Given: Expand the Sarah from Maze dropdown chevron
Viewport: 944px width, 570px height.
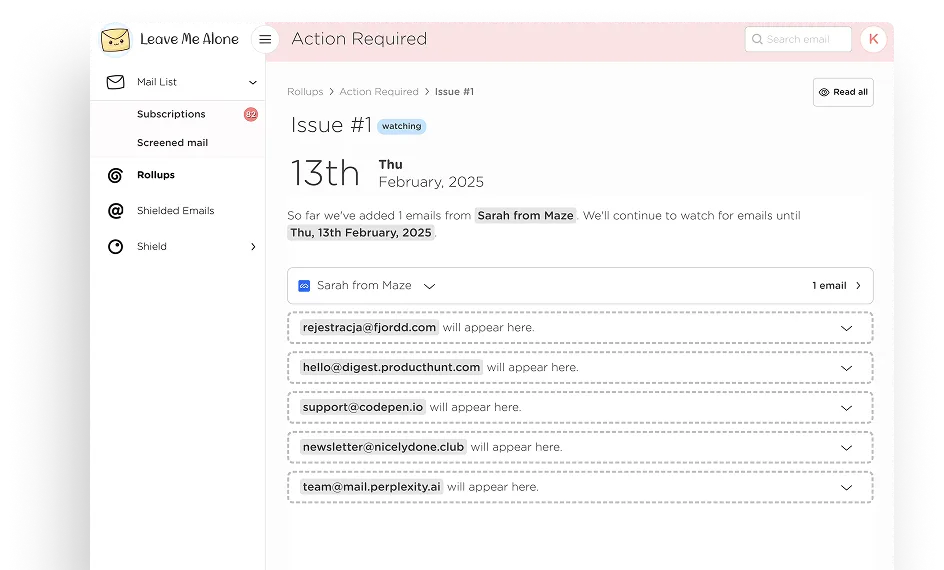Looking at the screenshot, I should [x=429, y=287].
